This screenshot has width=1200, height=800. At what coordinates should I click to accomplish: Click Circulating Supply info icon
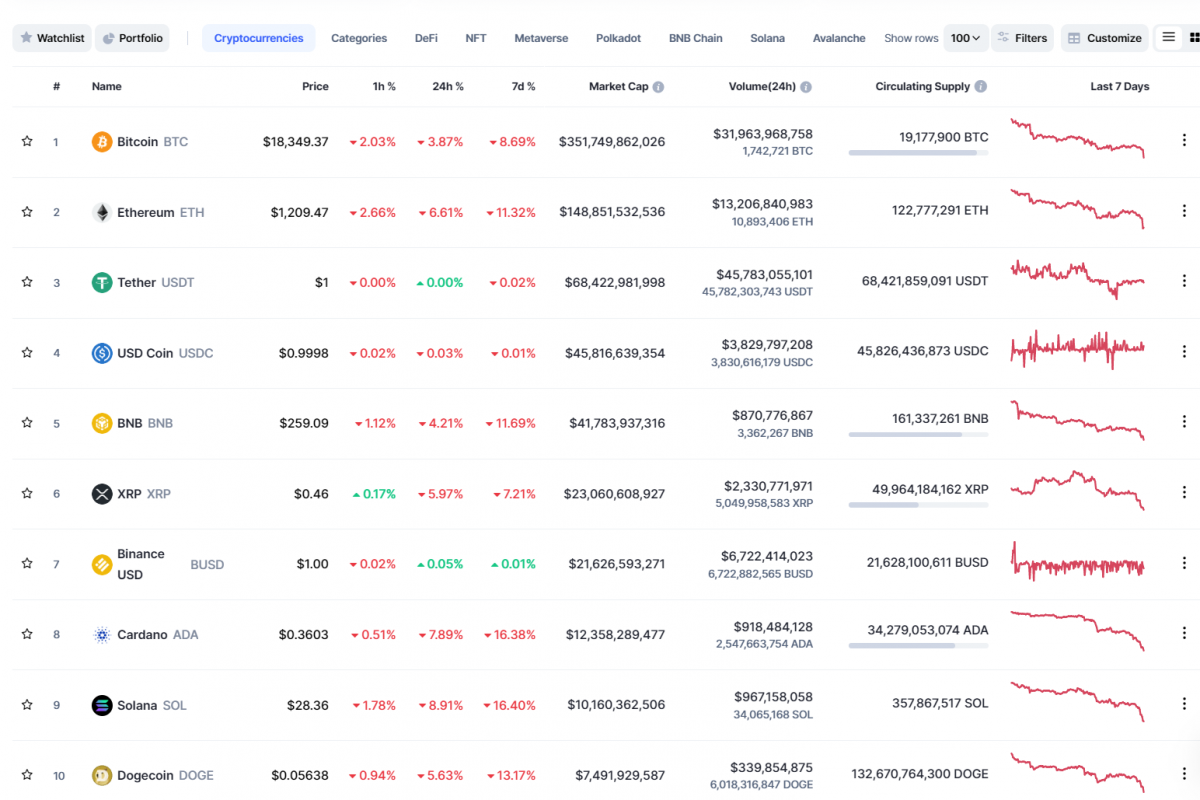980,87
